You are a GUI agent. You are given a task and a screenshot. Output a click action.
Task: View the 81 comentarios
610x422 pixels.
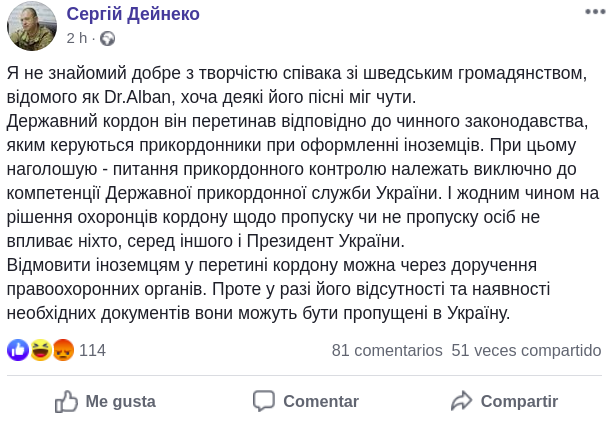tap(386, 350)
